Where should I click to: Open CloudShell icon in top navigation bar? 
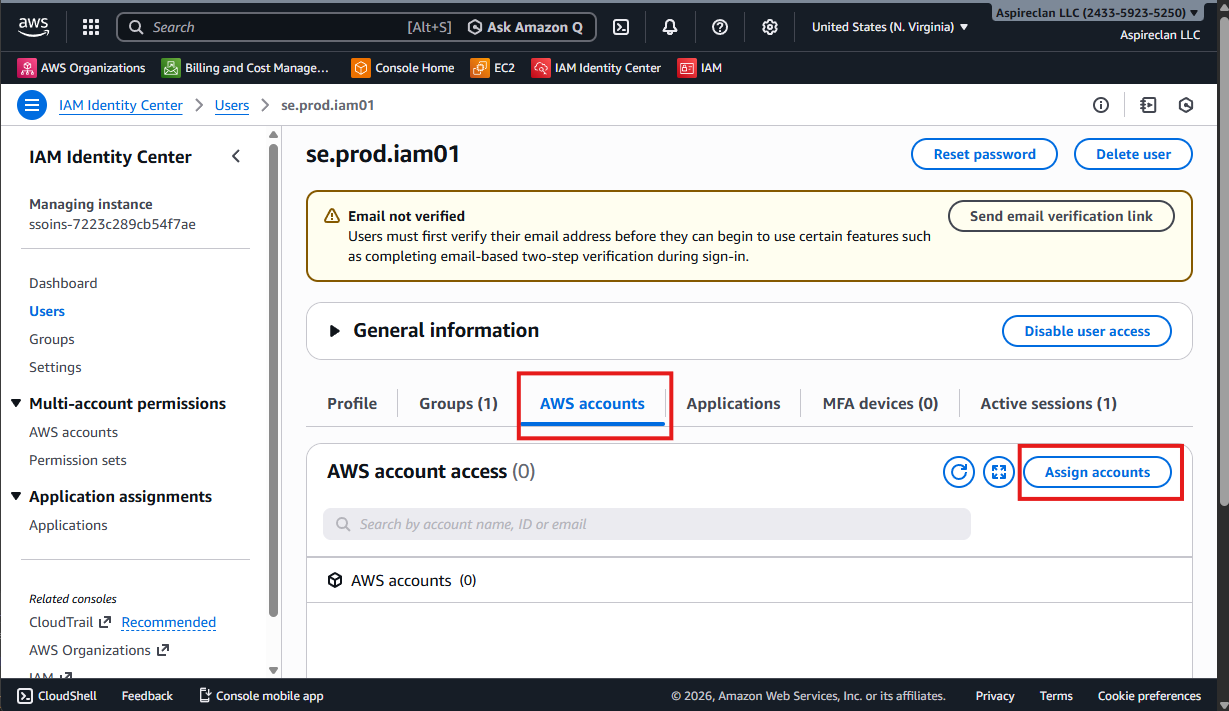[x=621, y=27]
